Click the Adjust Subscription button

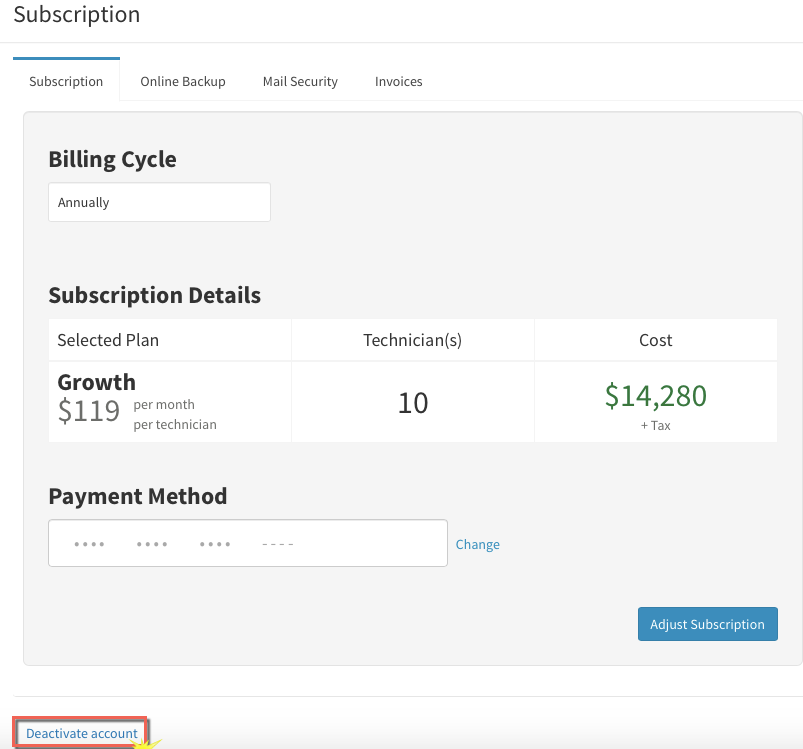click(x=708, y=624)
